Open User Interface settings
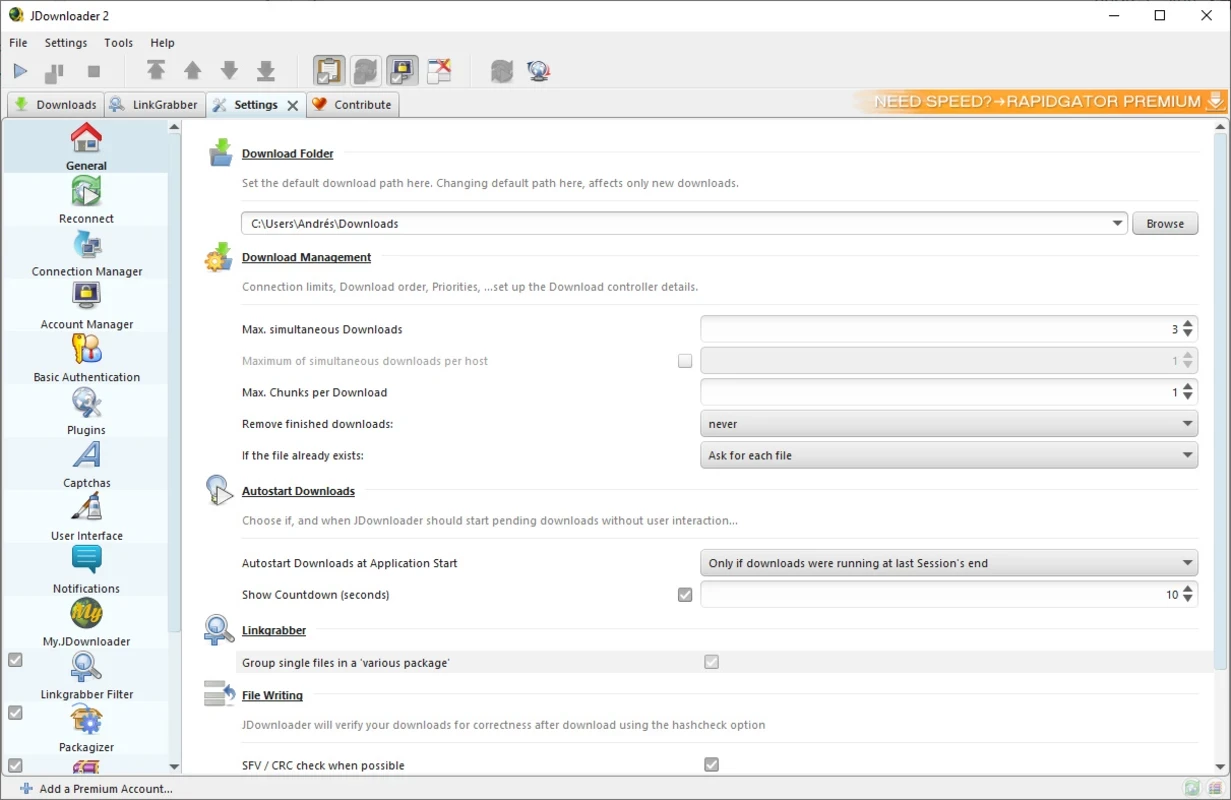 86,518
